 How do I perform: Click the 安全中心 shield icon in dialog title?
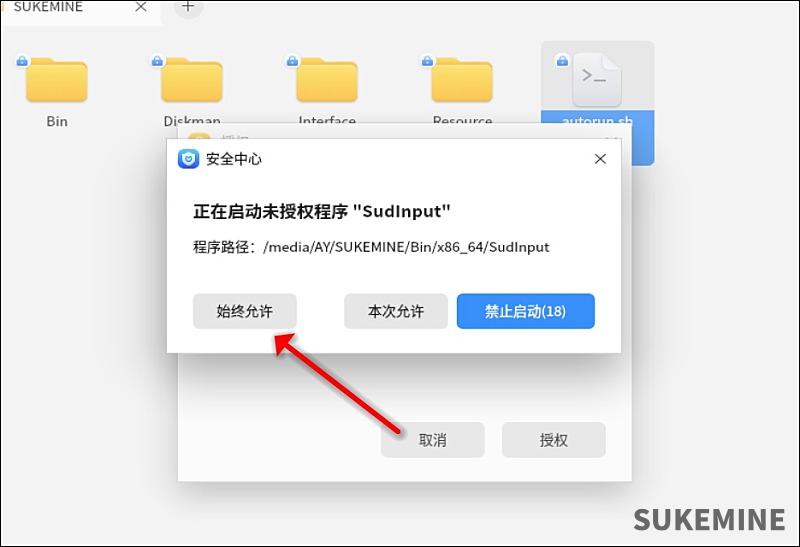tap(188, 159)
